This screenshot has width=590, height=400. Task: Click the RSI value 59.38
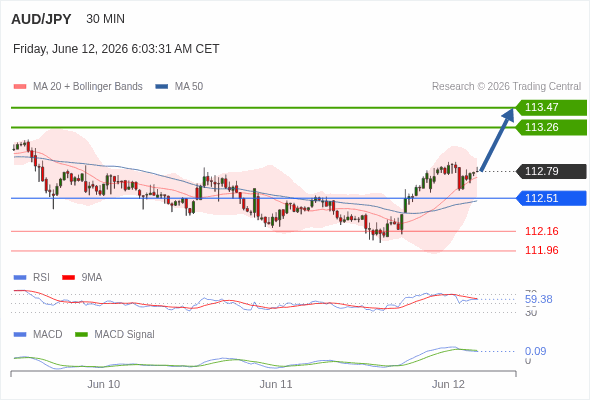(538, 300)
